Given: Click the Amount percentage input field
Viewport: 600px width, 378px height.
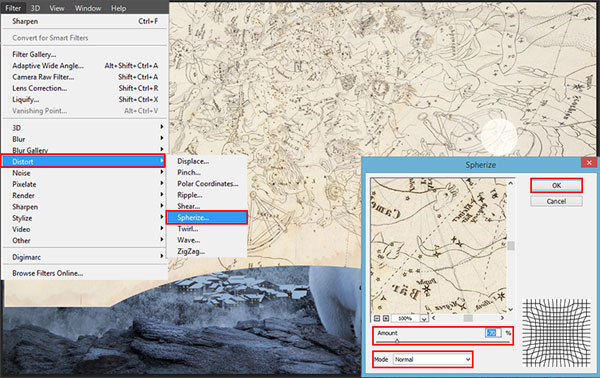Looking at the screenshot, I should pyautogui.click(x=493, y=333).
